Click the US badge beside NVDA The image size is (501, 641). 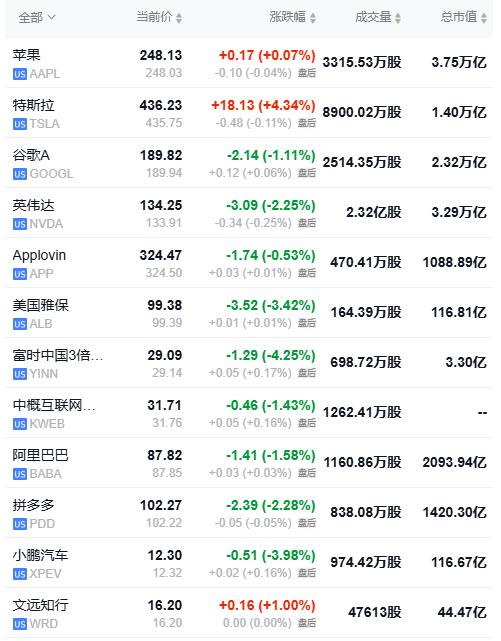(20, 224)
